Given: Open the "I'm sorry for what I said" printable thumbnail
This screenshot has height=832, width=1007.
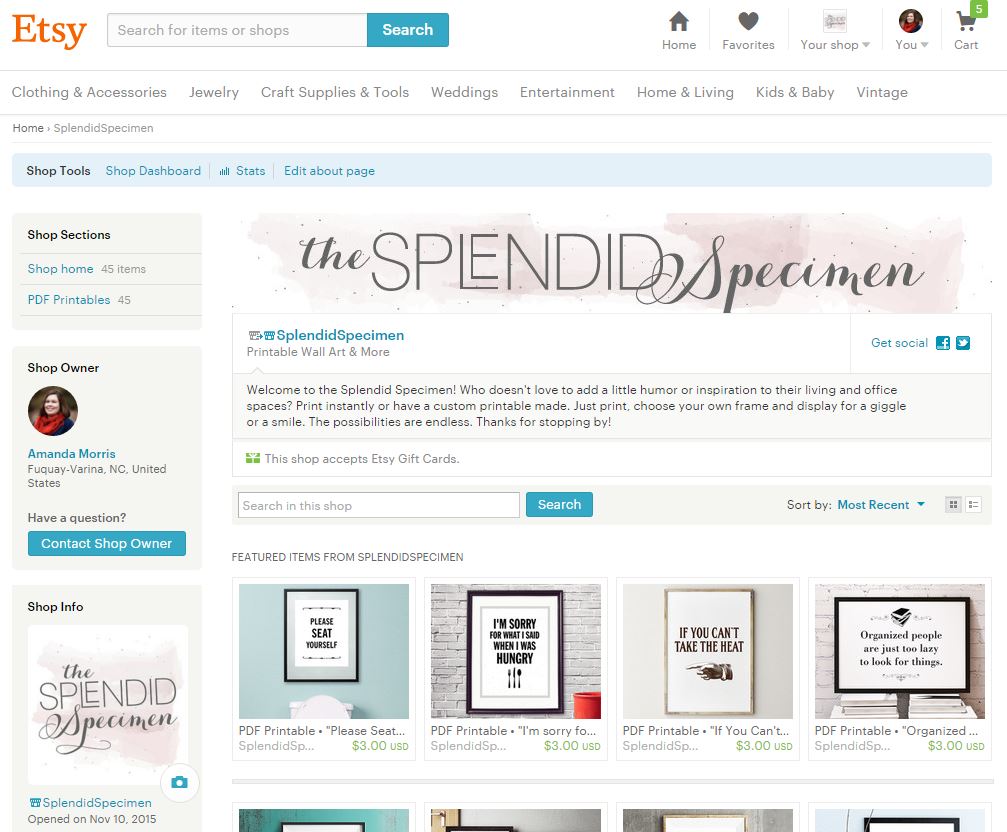Looking at the screenshot, I should tap(516, 651).
